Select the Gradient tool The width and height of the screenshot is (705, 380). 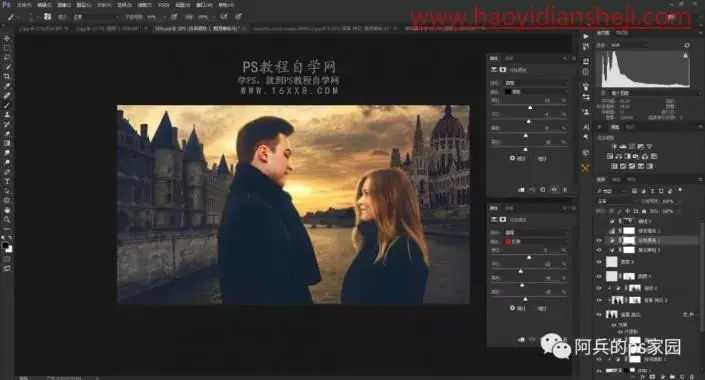(7, 143)
